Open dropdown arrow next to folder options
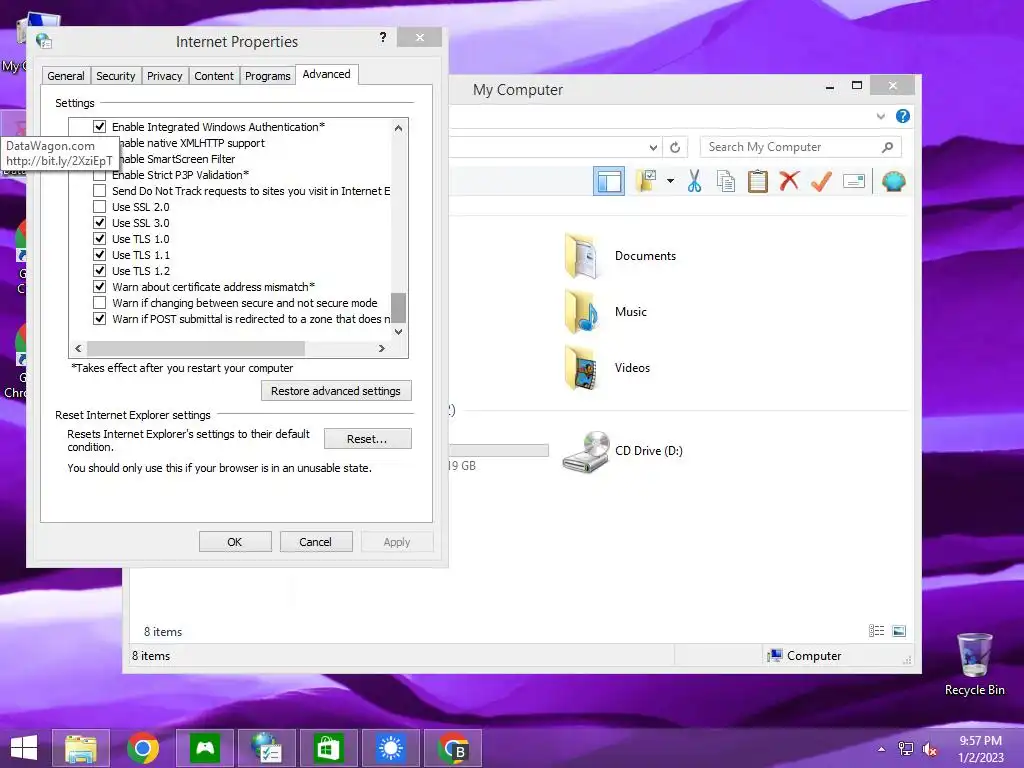 670,181
